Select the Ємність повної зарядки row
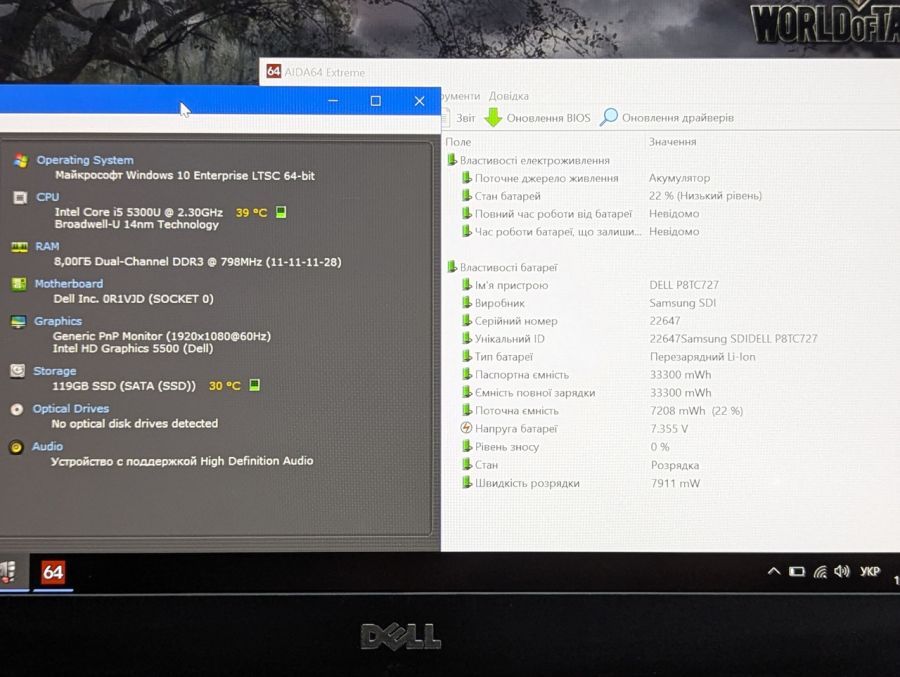 (x=535, y=393)
